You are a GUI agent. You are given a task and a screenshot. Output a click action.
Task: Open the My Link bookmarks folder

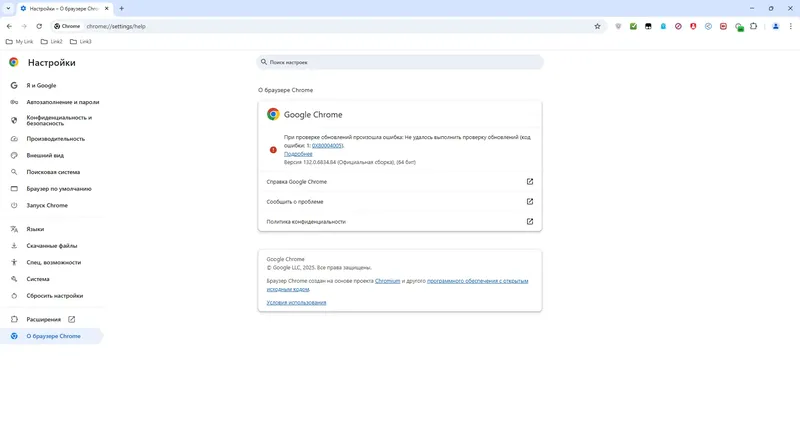[x=19, y=42]
